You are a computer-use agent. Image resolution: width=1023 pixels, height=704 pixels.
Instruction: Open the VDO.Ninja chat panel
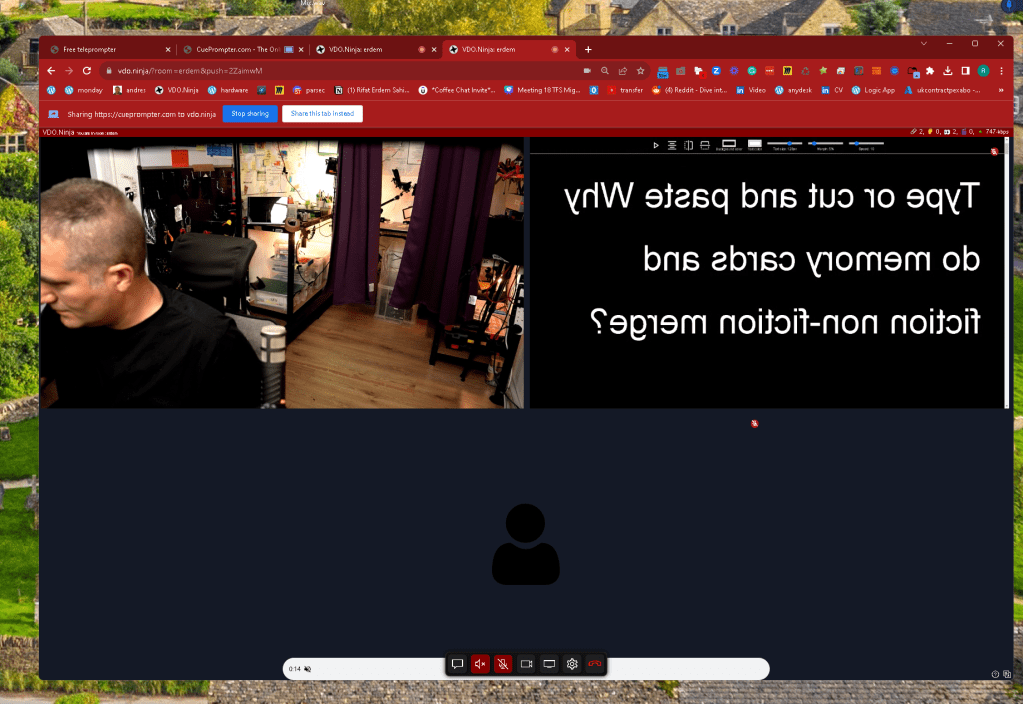pos(457,664)
